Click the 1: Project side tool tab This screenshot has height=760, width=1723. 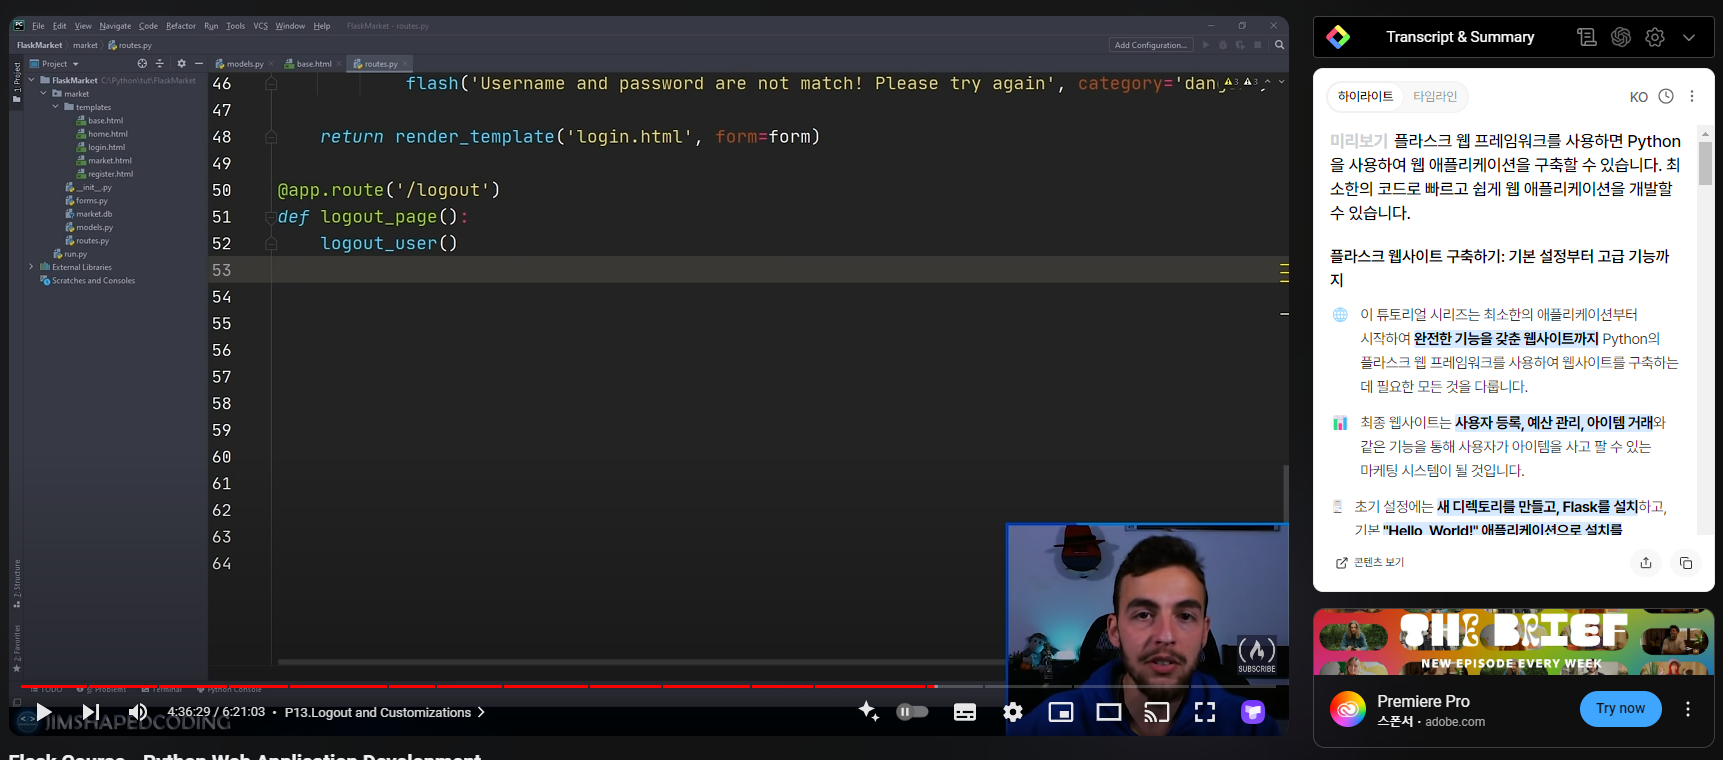(x=16, y=82)
